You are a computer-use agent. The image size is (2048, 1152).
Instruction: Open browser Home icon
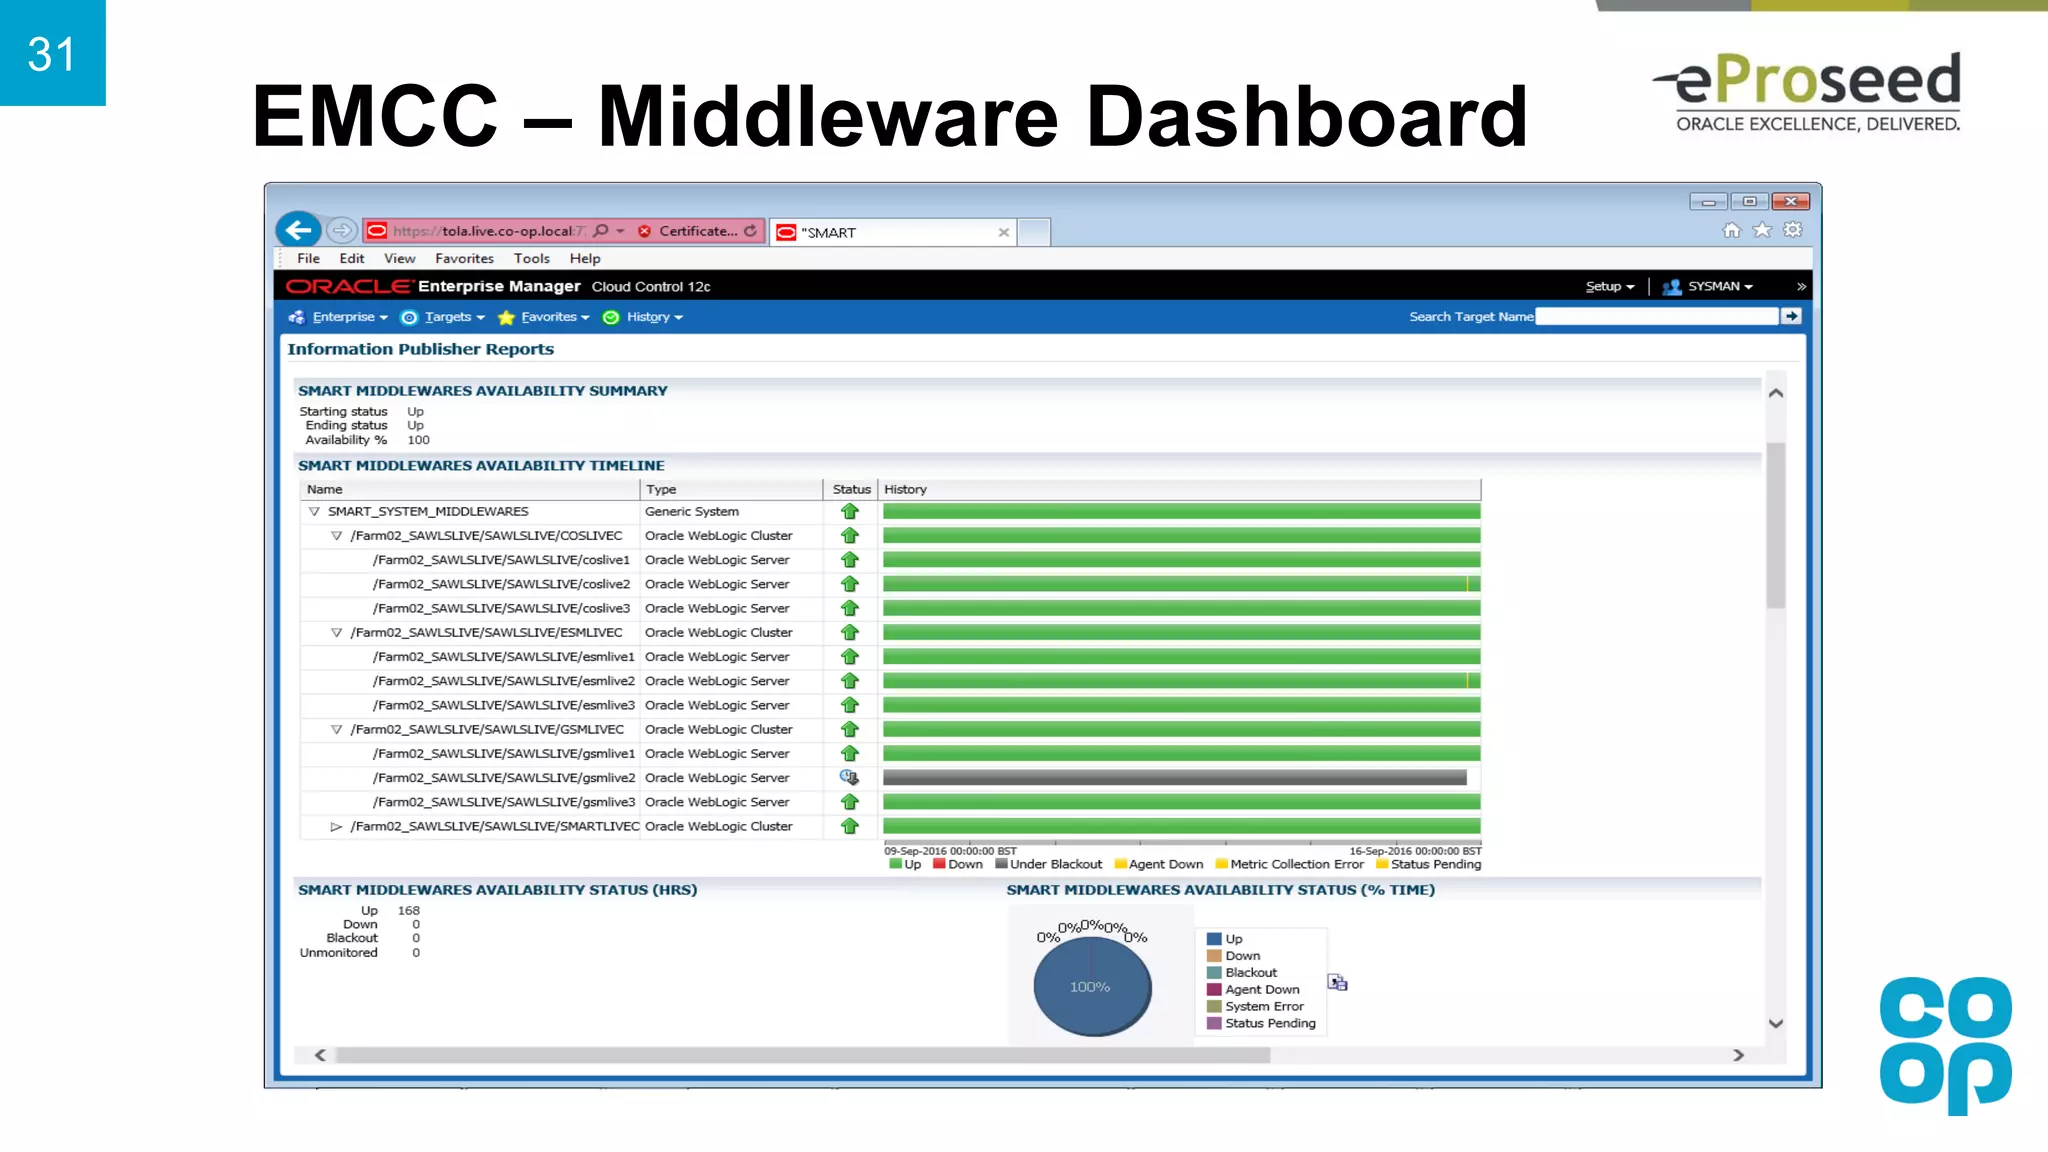[x=1731, y=231]
